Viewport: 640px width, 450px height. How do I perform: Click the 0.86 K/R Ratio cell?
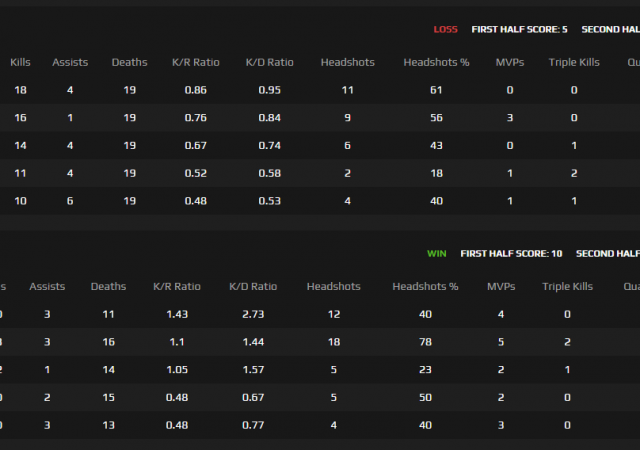(x=195, y=90)
